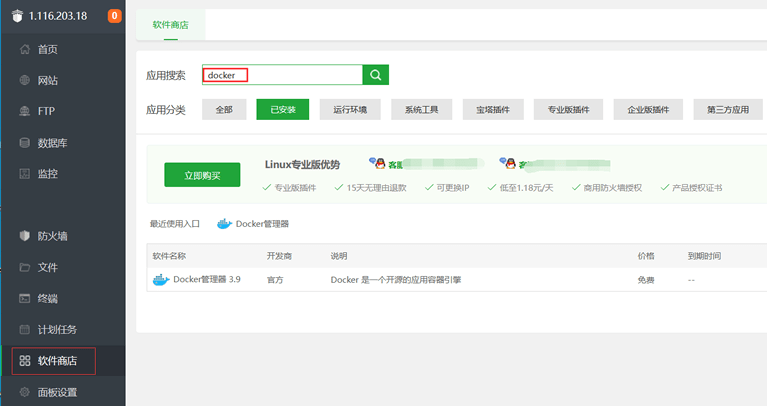This screenshot has width=767, height=406.
Task: Filter by 已安装 category
Action: tap(283, 110)
